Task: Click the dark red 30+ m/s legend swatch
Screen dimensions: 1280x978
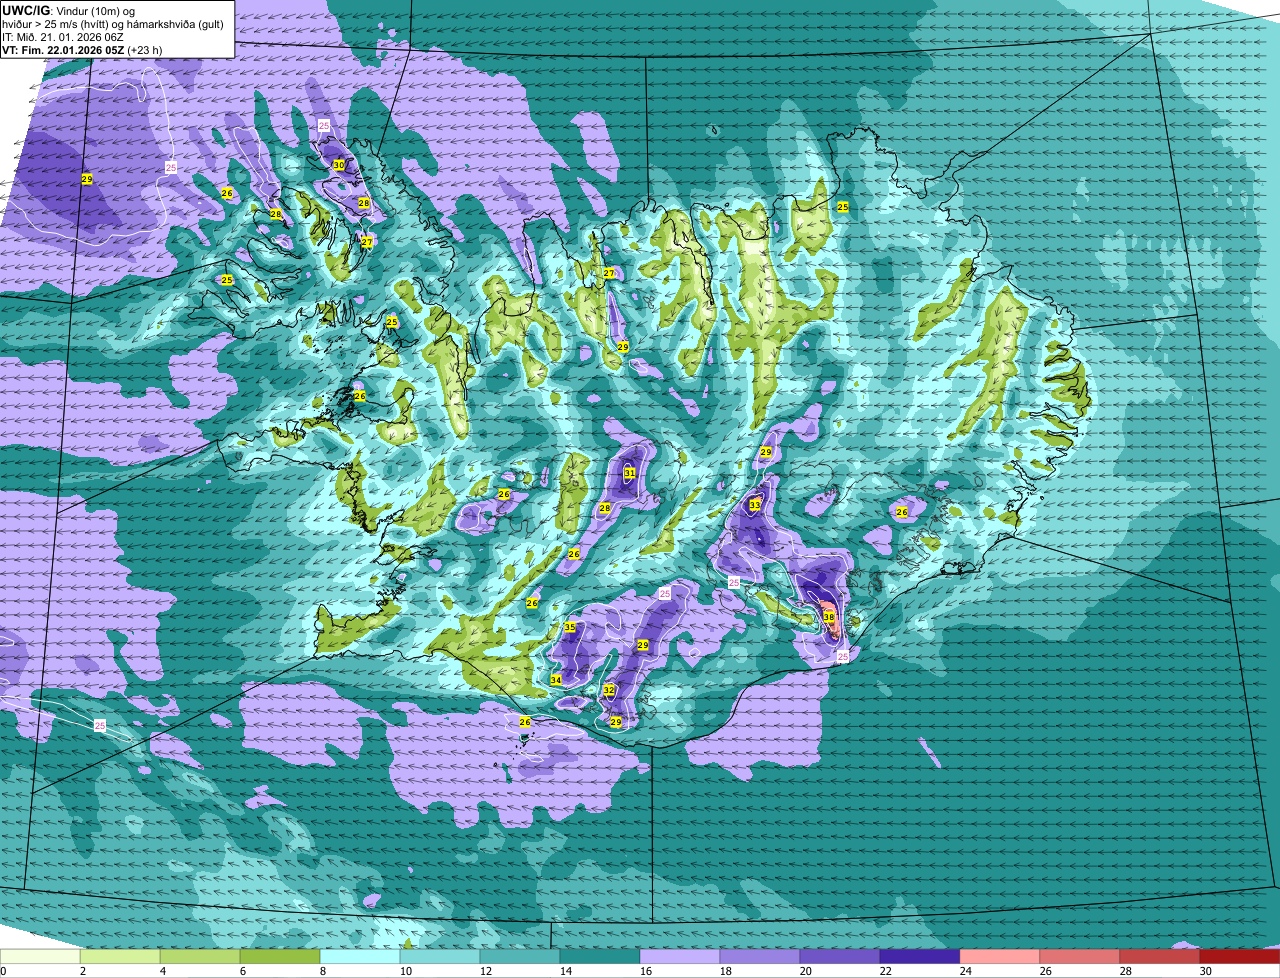Action: coord(1240,956)
